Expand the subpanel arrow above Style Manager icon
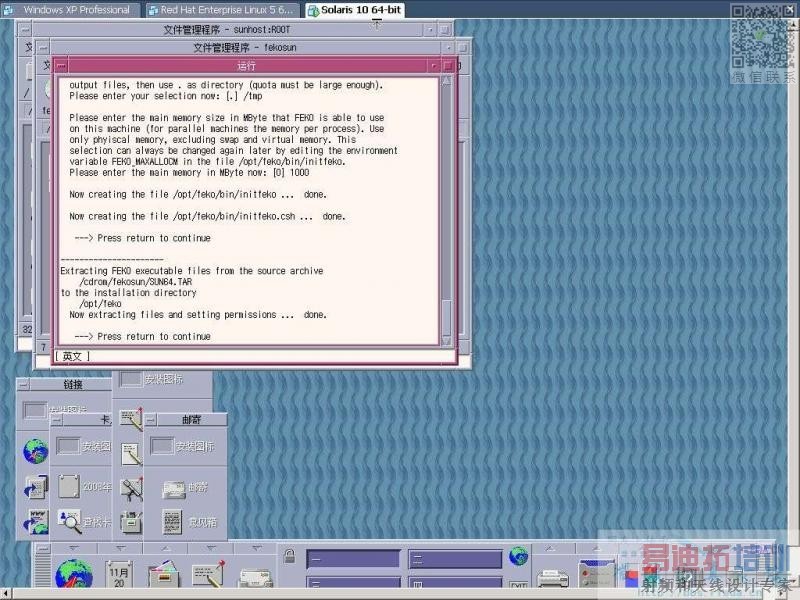Image resolution: width=800 pixels, height=600 pixels. [595, 548]
